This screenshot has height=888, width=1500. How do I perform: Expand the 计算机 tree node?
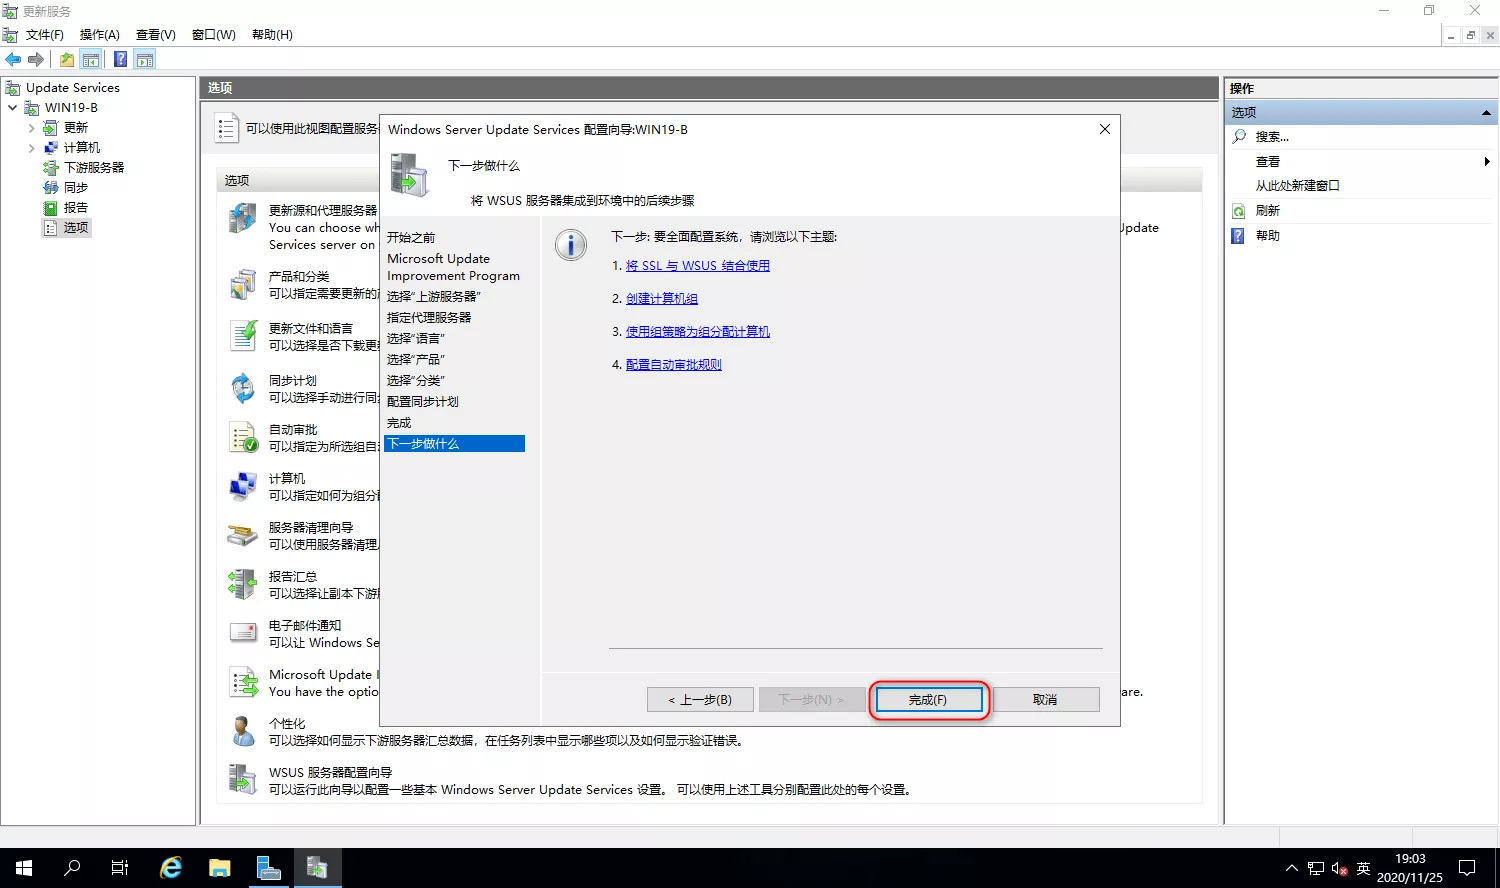coord(31,148)
